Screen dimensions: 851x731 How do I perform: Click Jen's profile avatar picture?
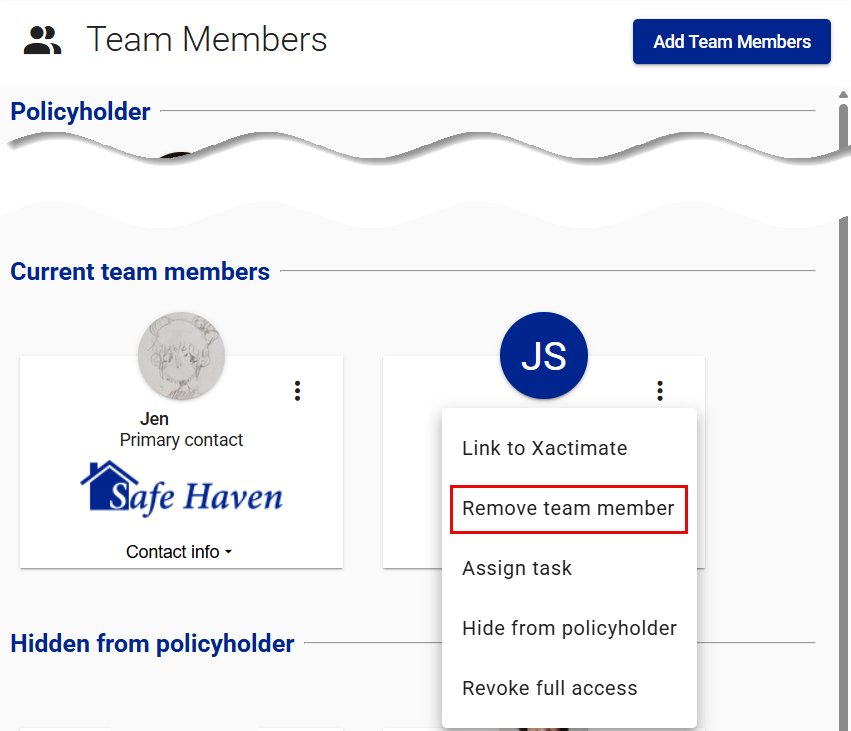[x=181, y=355]
